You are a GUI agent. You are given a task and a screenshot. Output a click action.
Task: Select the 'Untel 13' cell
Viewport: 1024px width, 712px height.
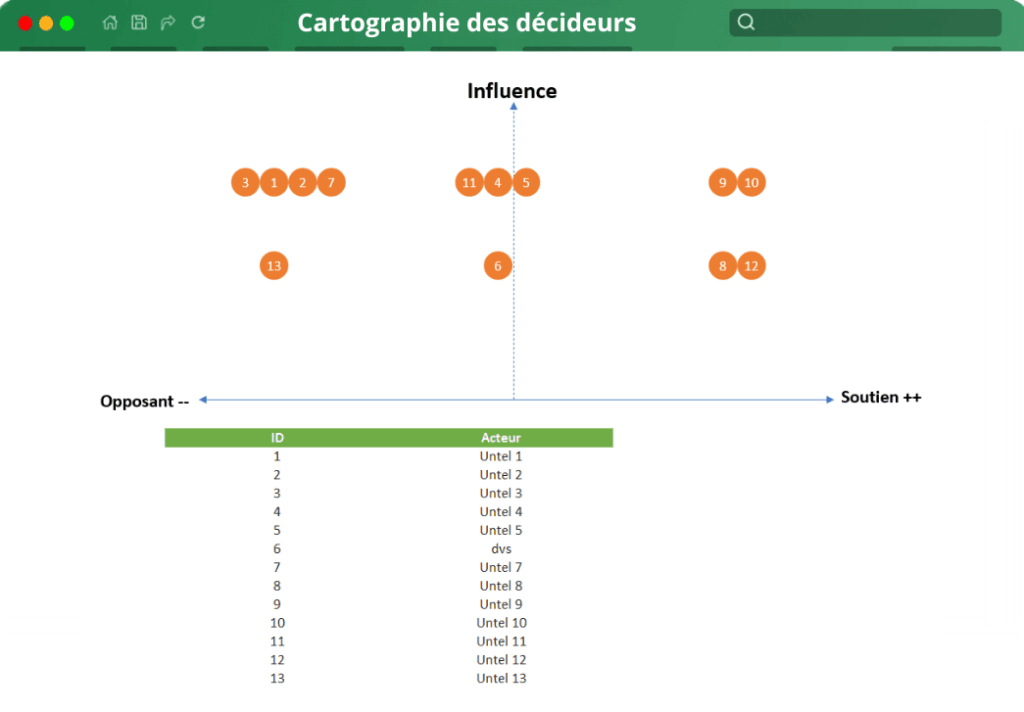click(501, 678)
